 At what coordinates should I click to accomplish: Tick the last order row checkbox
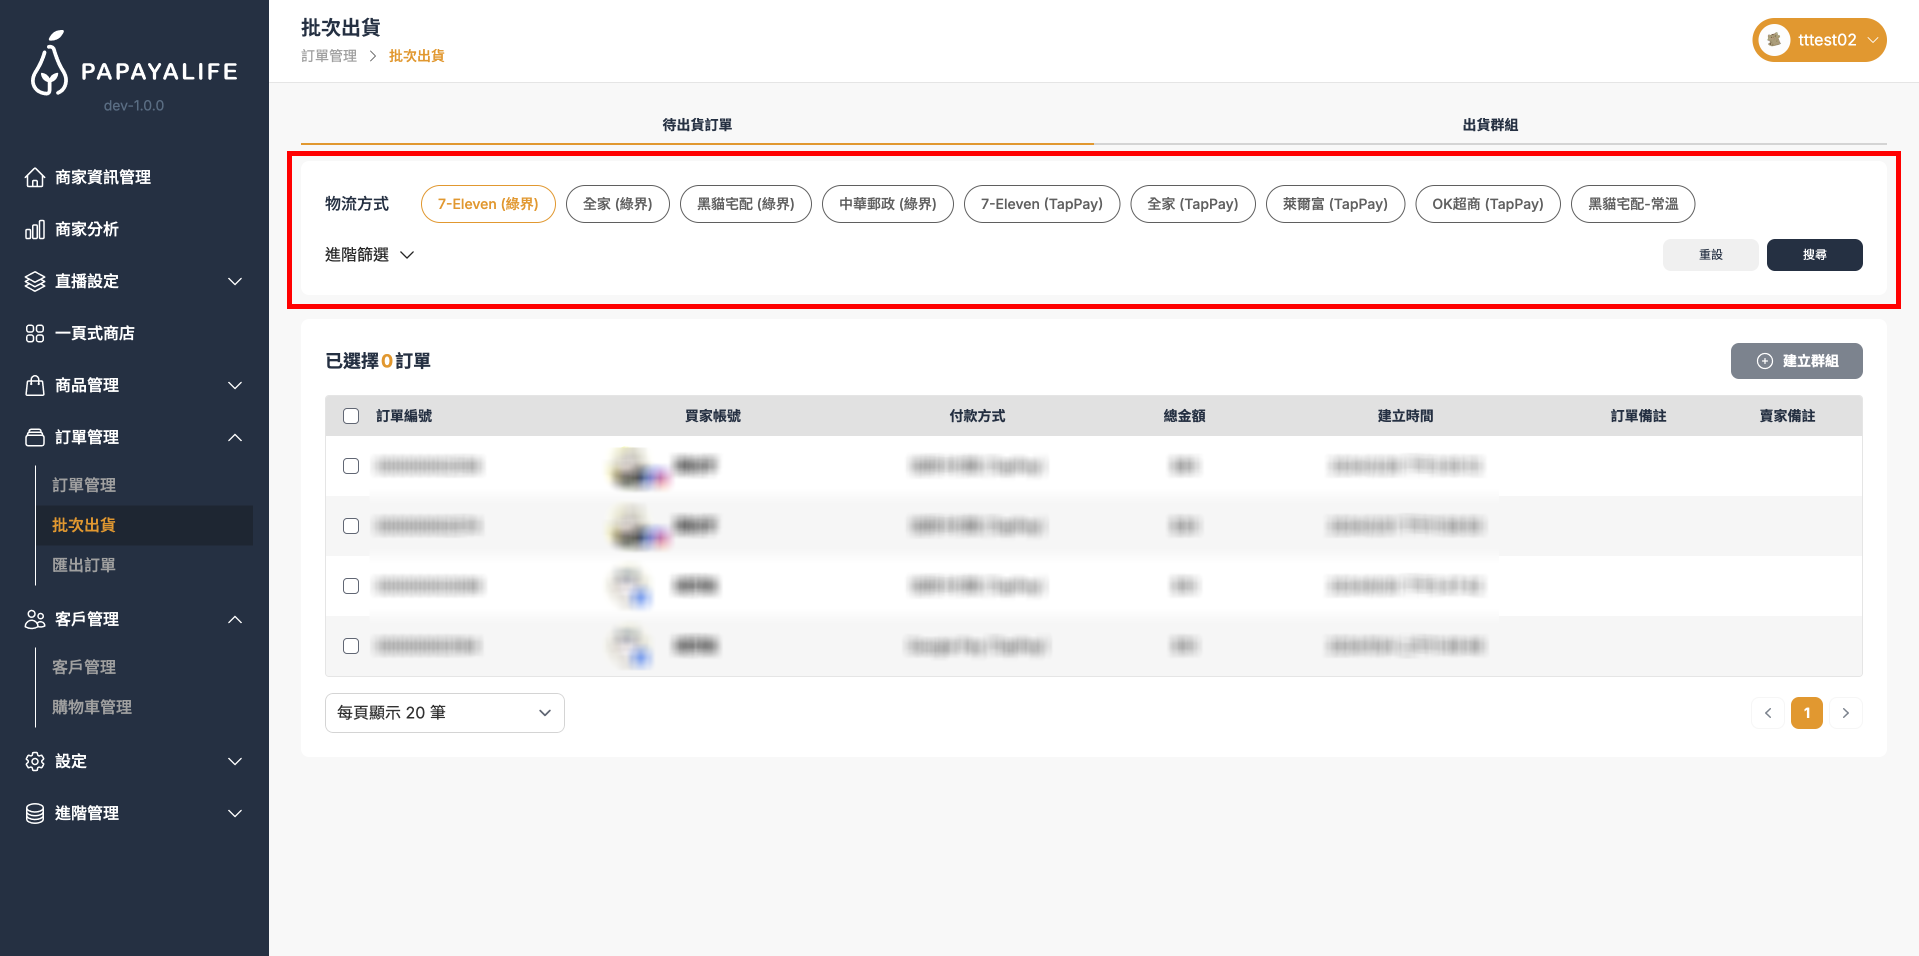(351, 646)
